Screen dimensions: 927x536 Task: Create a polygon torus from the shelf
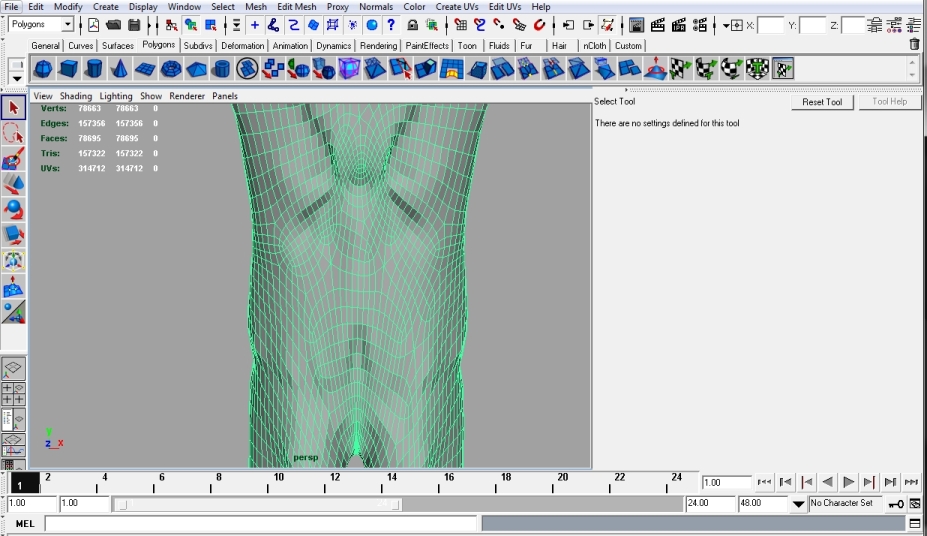[171, 69]
